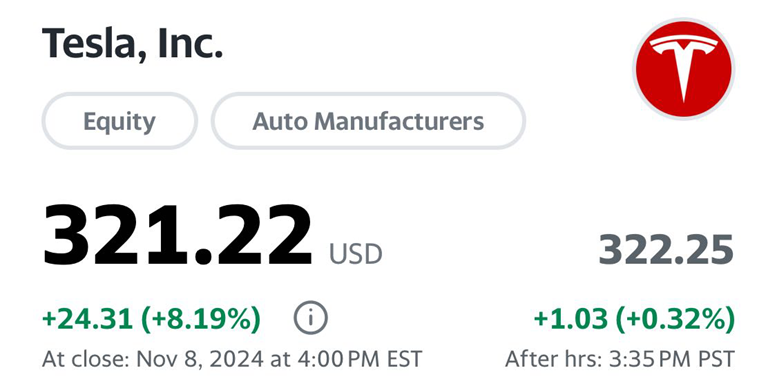Click the +1.03 after-hours change value
Image resolution: width=777 pixels, height=390 pixels.
point(570,318)
